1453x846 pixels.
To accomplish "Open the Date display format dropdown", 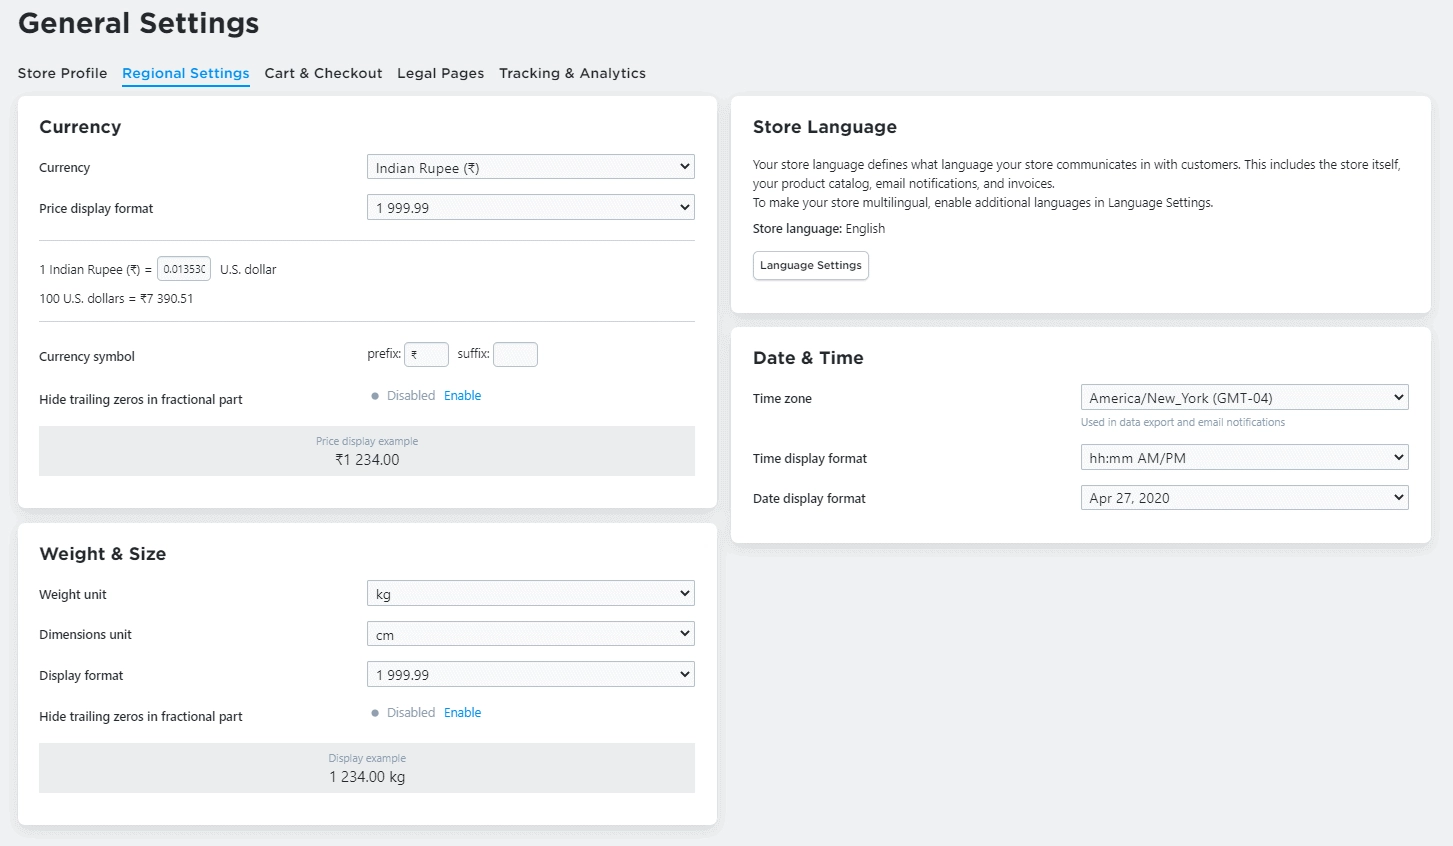I will pos(1243,497).
